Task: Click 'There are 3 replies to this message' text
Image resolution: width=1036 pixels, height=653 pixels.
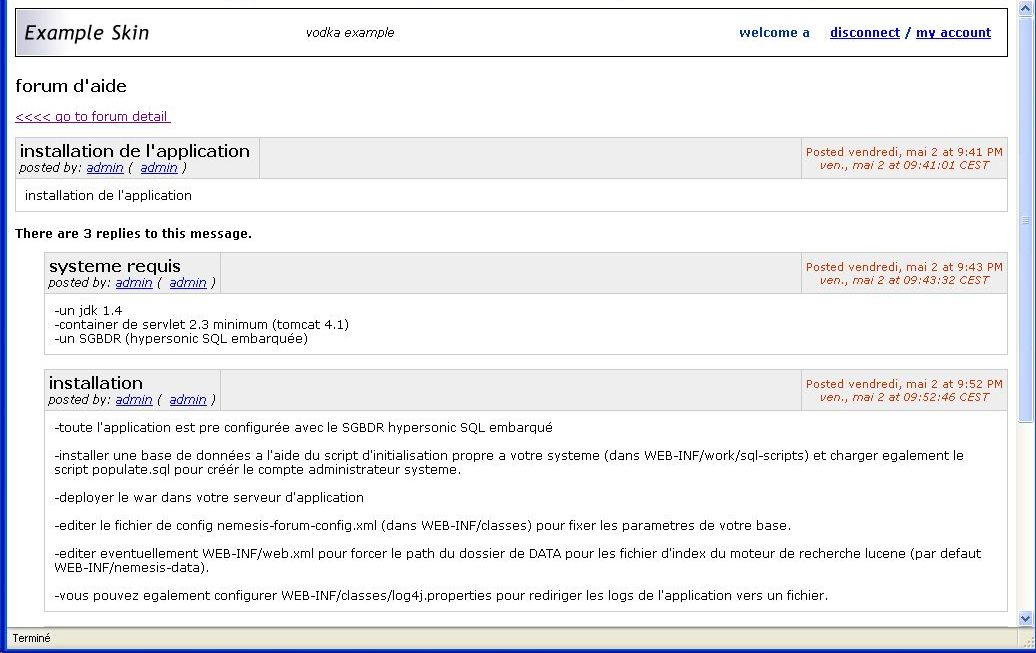Action: tap(133, 233)
